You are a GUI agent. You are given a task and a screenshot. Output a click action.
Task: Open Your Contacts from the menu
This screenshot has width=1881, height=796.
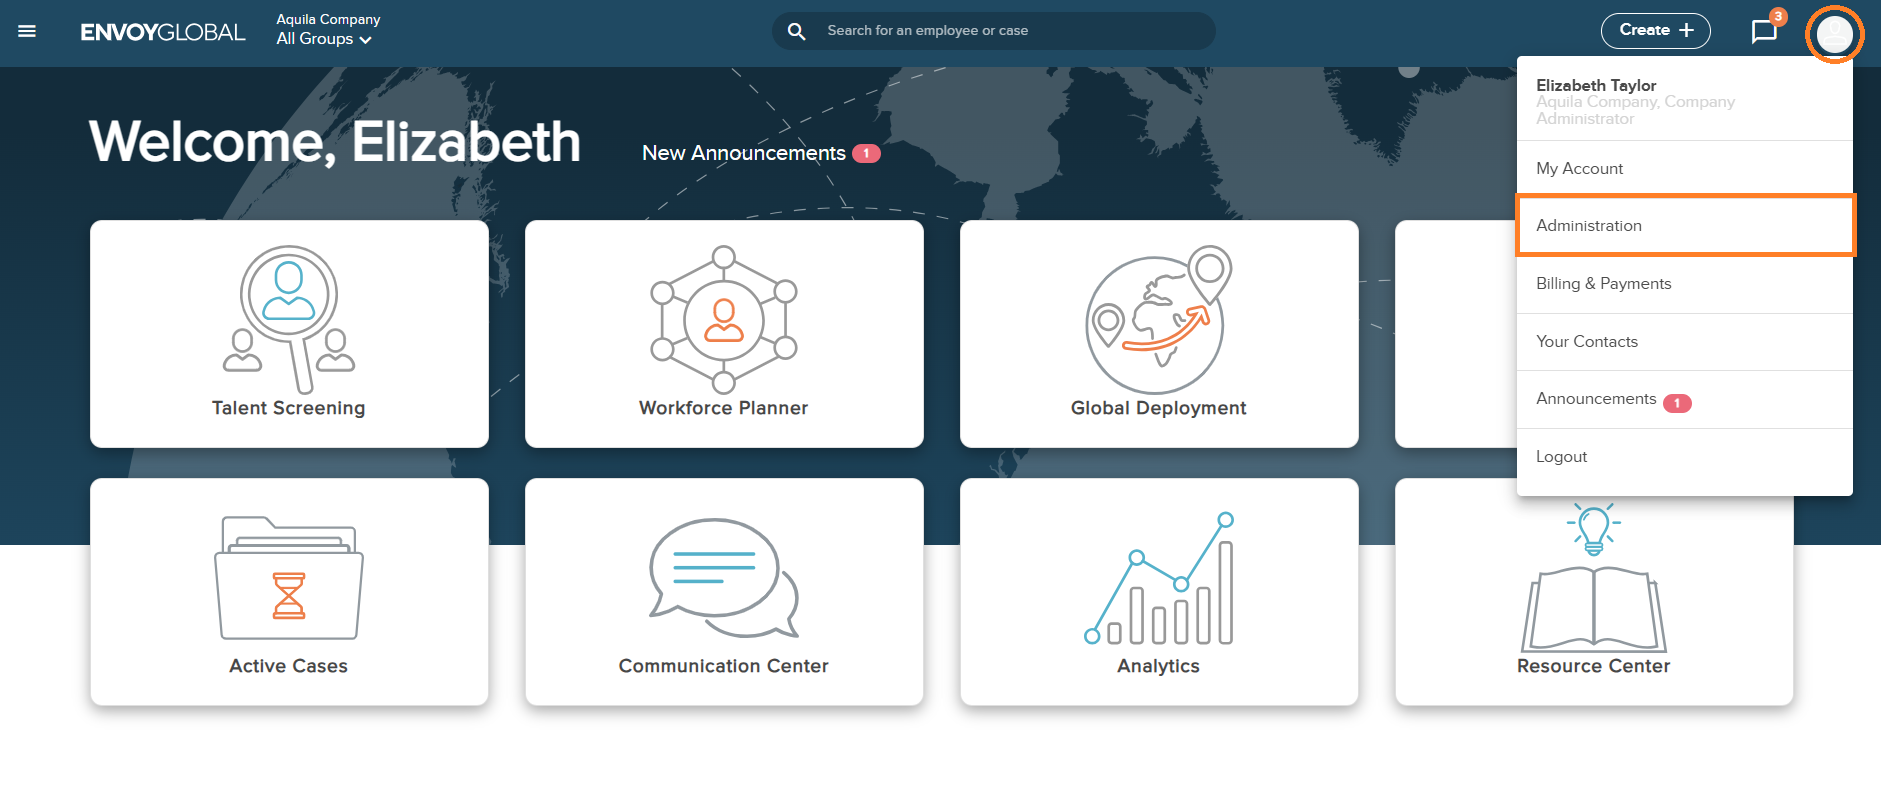(x=1587, y=342)
